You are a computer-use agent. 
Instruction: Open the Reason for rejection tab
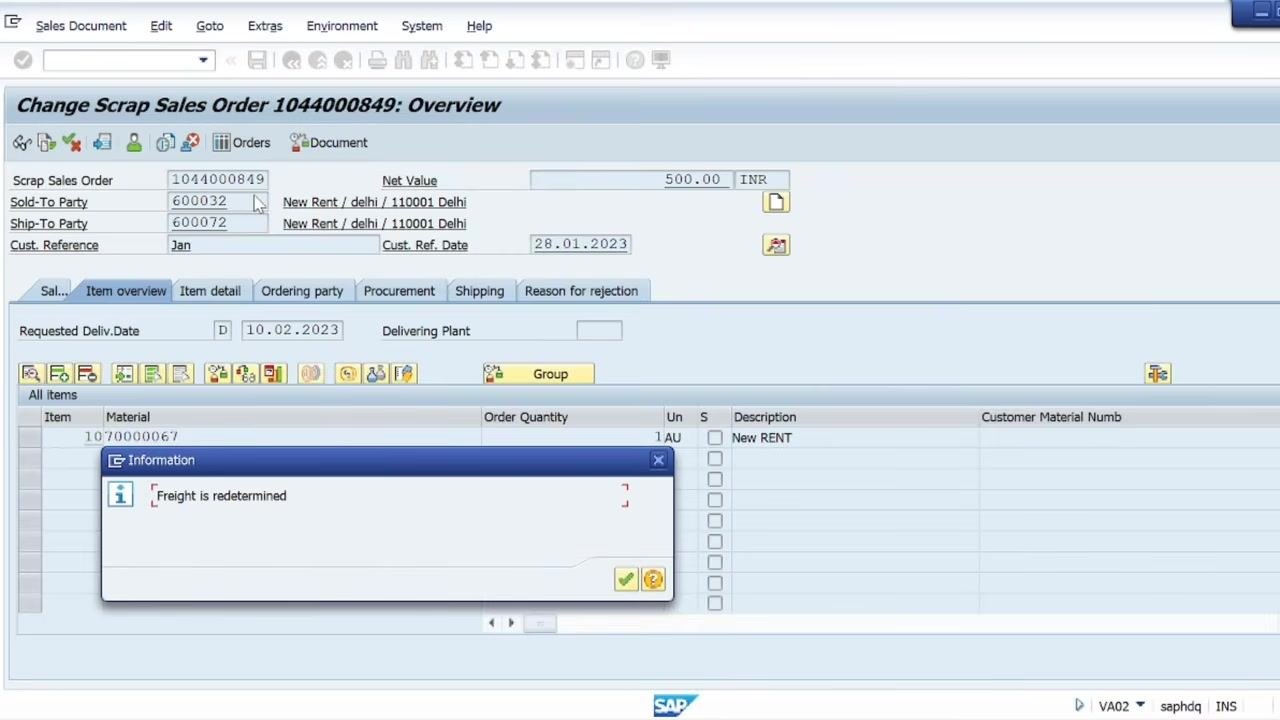(x=581, y=291)
